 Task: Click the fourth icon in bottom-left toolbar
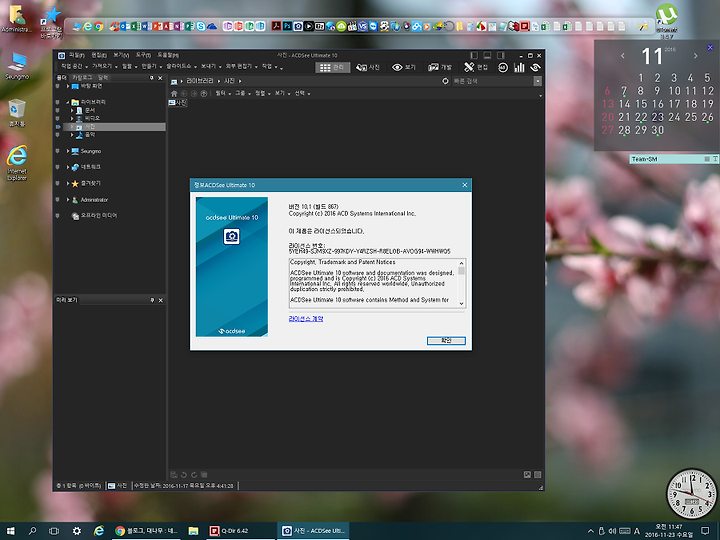point(204,475)
